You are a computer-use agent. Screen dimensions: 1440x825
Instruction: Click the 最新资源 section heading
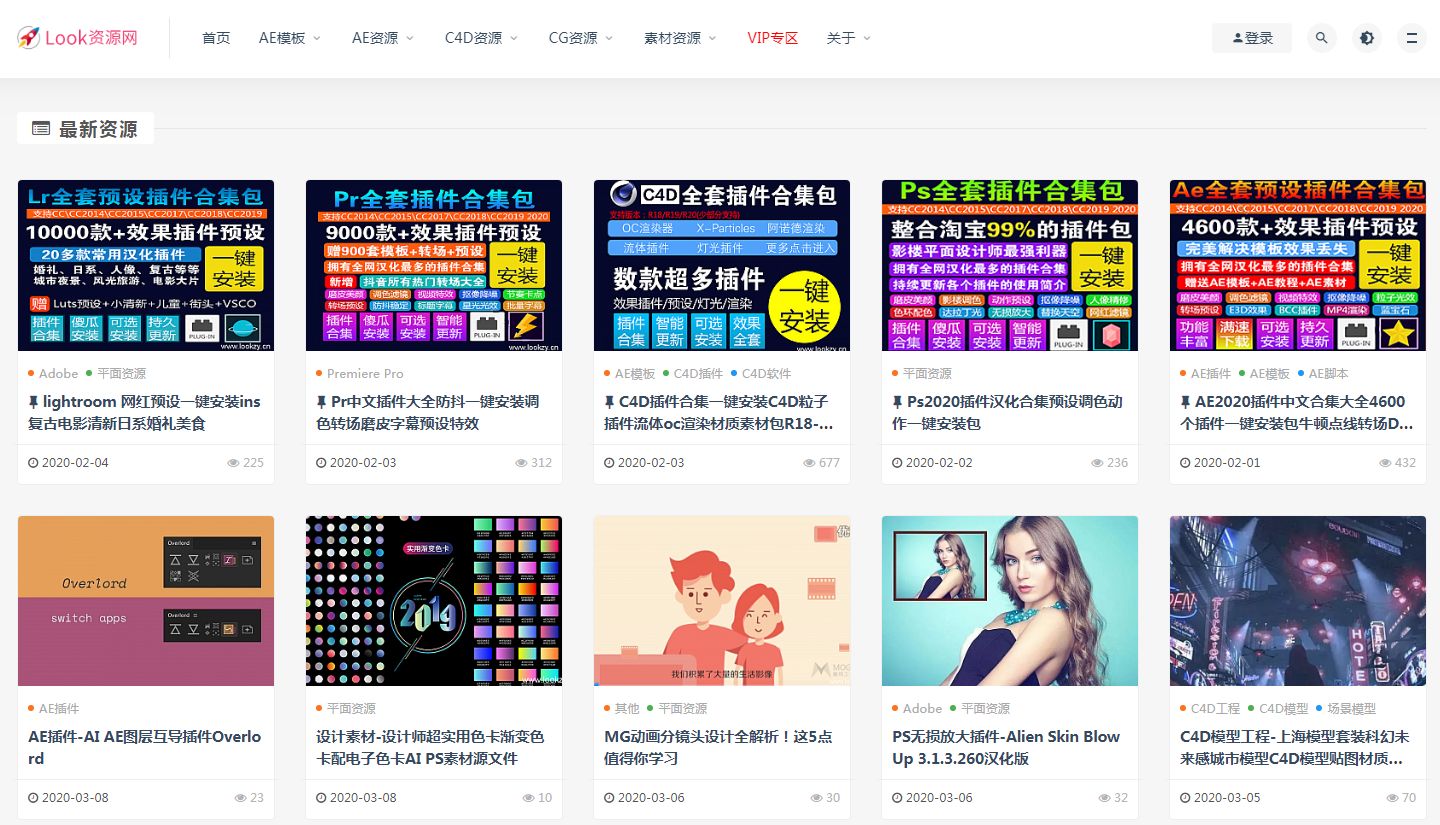85,129
